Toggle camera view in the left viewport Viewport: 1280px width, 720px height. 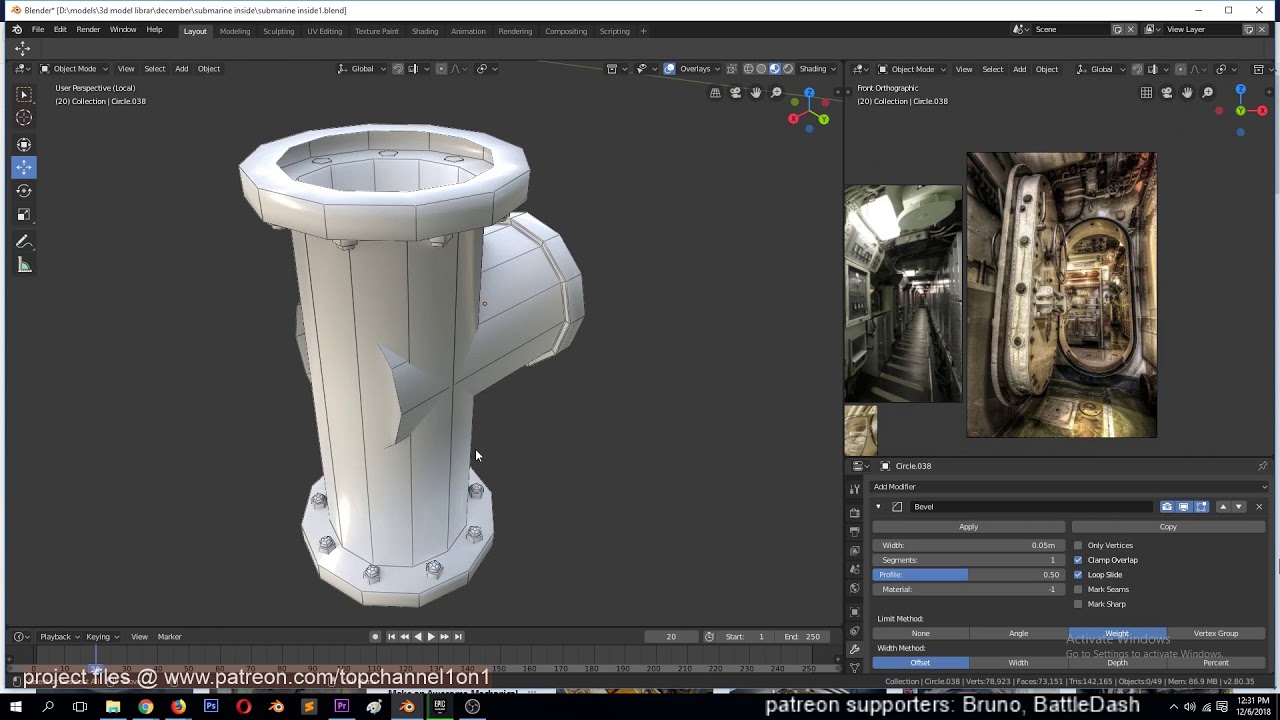point(735,93)
